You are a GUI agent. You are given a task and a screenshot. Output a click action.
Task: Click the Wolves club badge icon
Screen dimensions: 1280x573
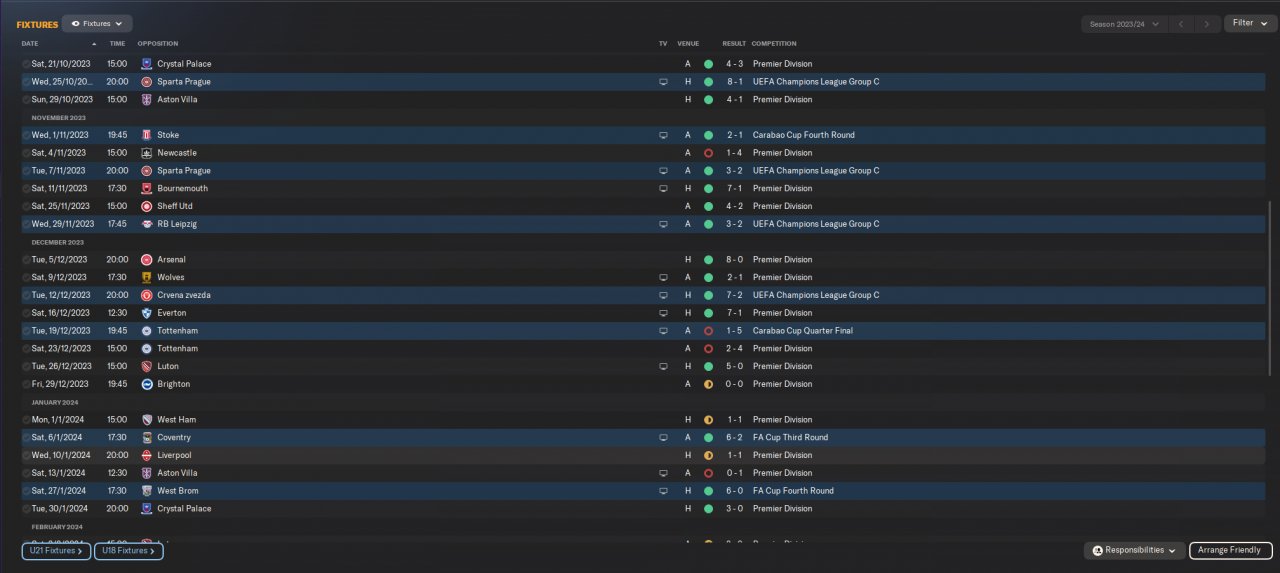147,278
